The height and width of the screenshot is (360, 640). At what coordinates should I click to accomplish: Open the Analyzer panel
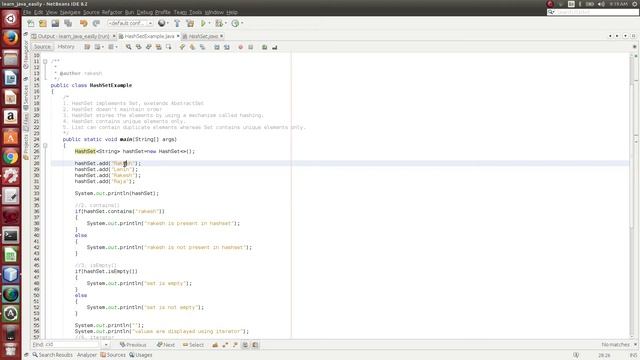(87, 355)
